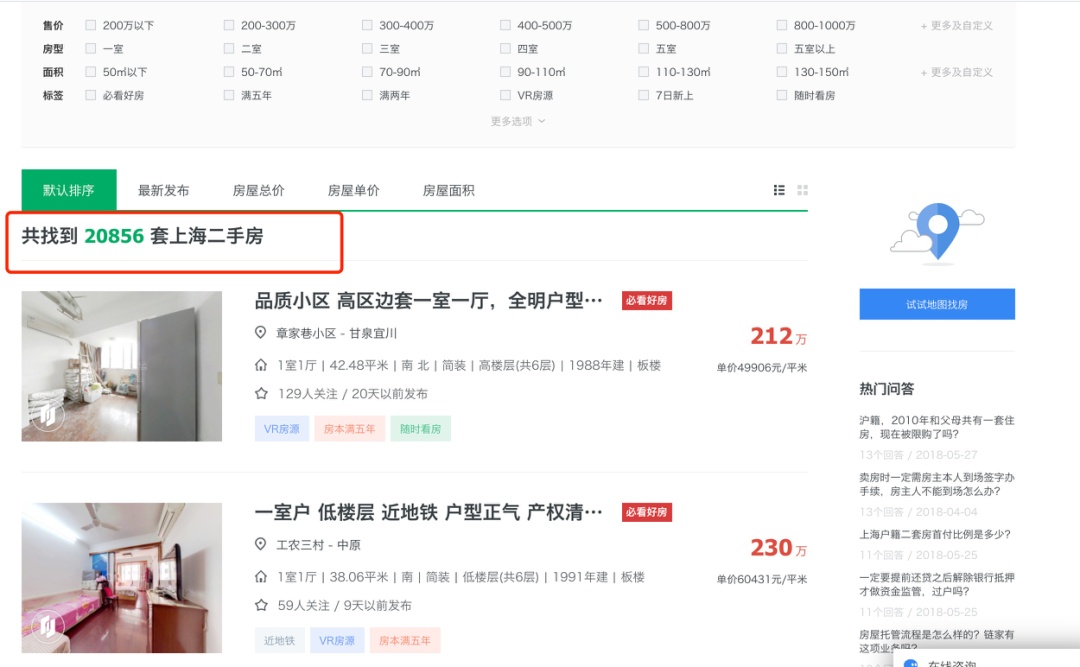
Task: Click star follow icon on second listing
Action: (x=261, y=606)
